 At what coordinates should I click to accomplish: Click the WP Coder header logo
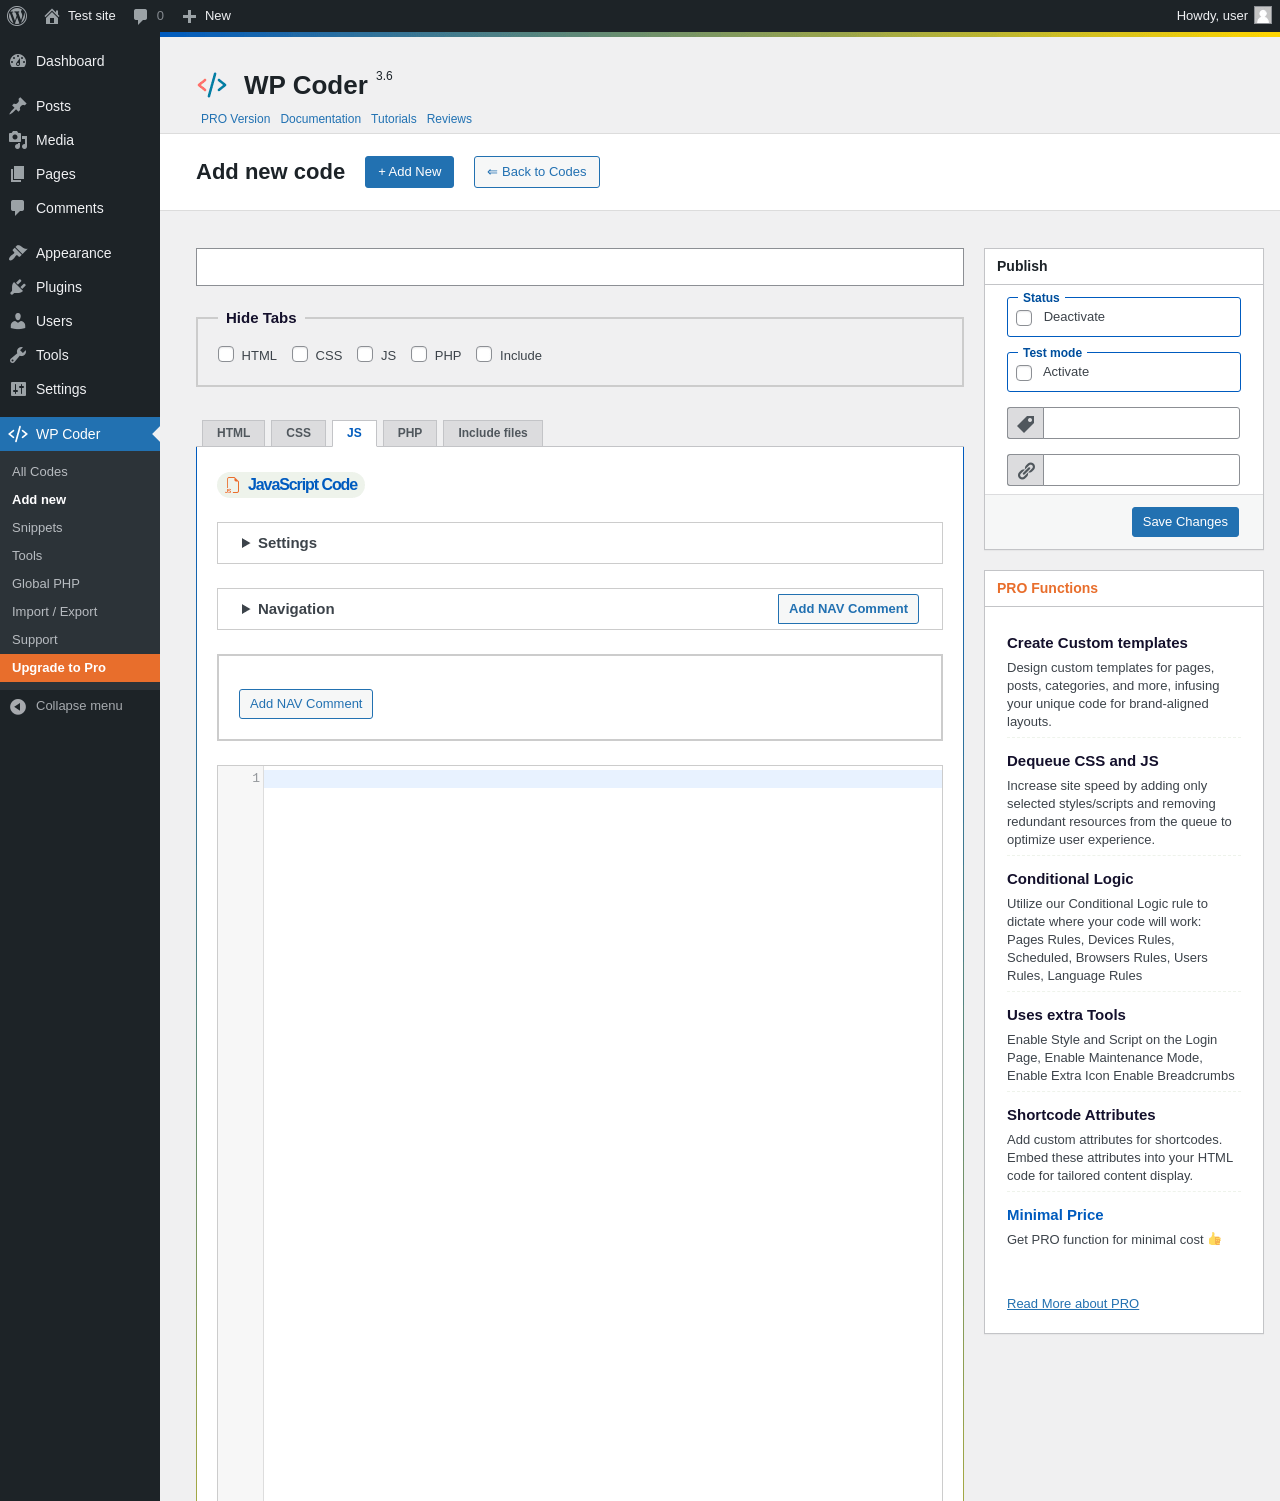(x=212, y=85)
